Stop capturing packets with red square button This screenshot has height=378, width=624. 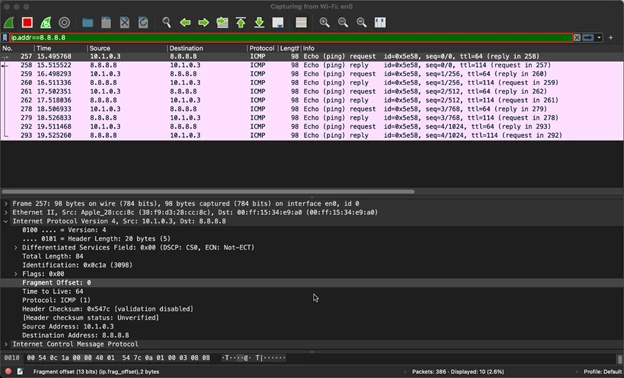(x=27, y=22)
